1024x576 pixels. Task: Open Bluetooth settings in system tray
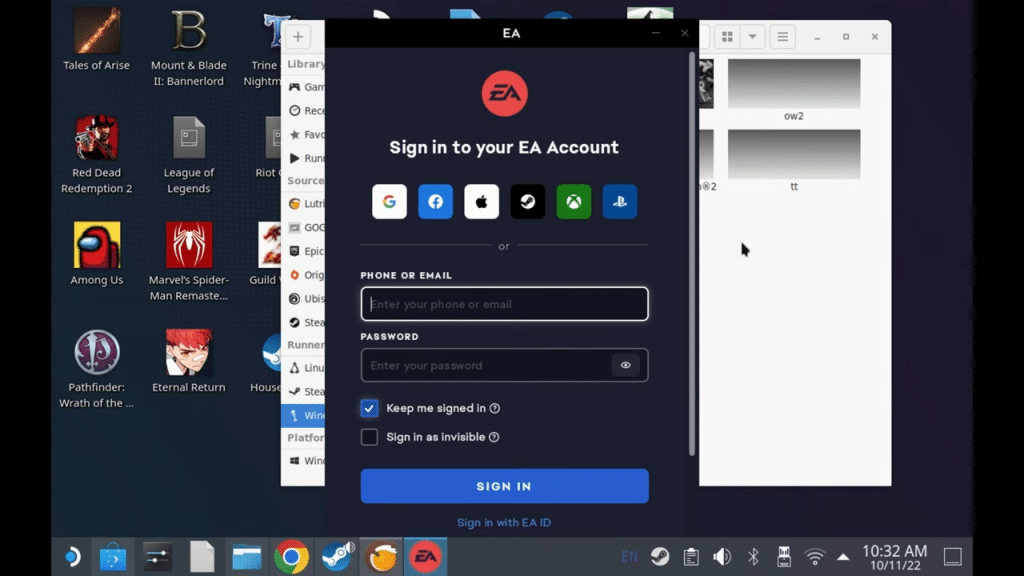[753, 556]
